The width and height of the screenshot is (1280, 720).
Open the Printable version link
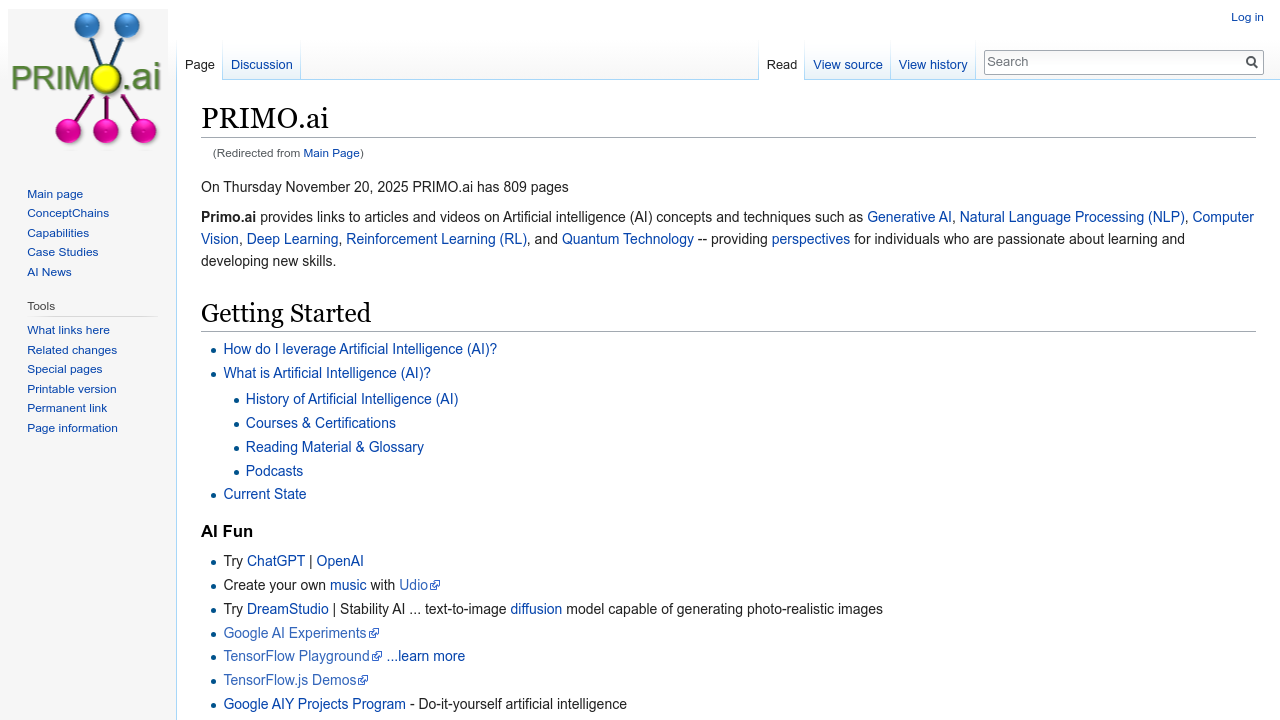[71, 389]
